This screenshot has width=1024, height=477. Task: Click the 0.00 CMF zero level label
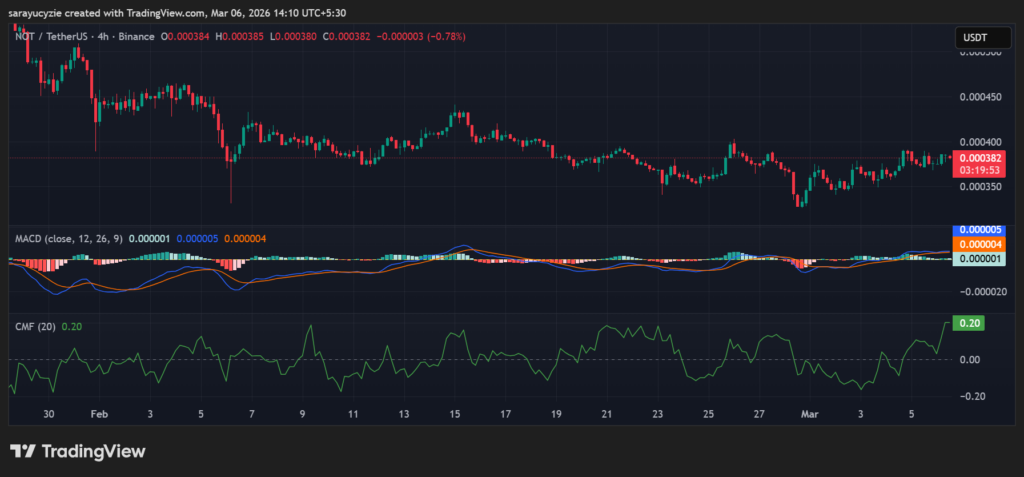(x=968, y=359)
